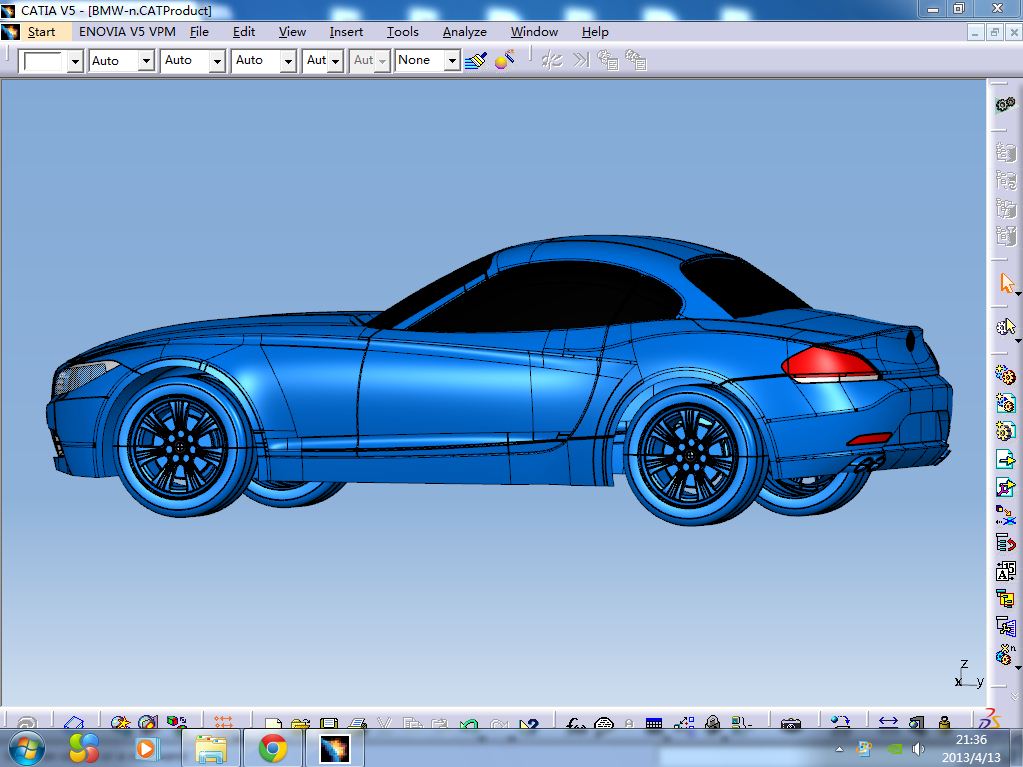Image resolution: width=1023 pixels, height=767 pixels.
Task: Click the volume speaker icon
Action: pos(918,749)
